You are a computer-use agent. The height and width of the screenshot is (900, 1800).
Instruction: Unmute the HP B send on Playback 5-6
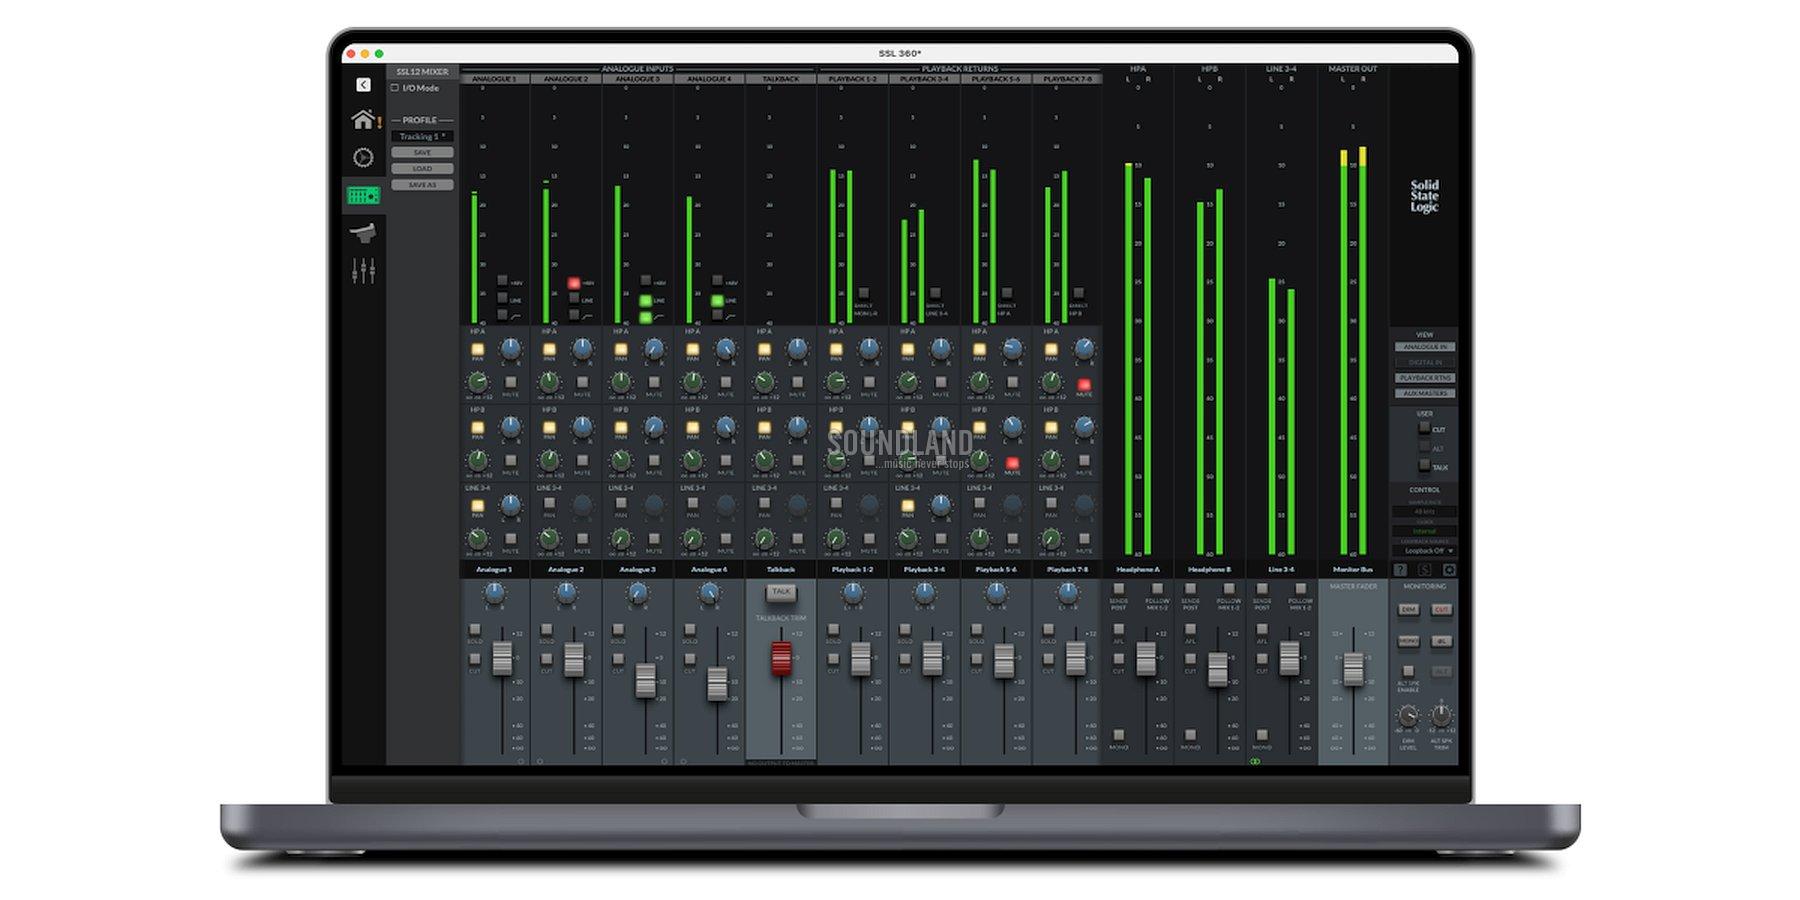point(1012,463)
